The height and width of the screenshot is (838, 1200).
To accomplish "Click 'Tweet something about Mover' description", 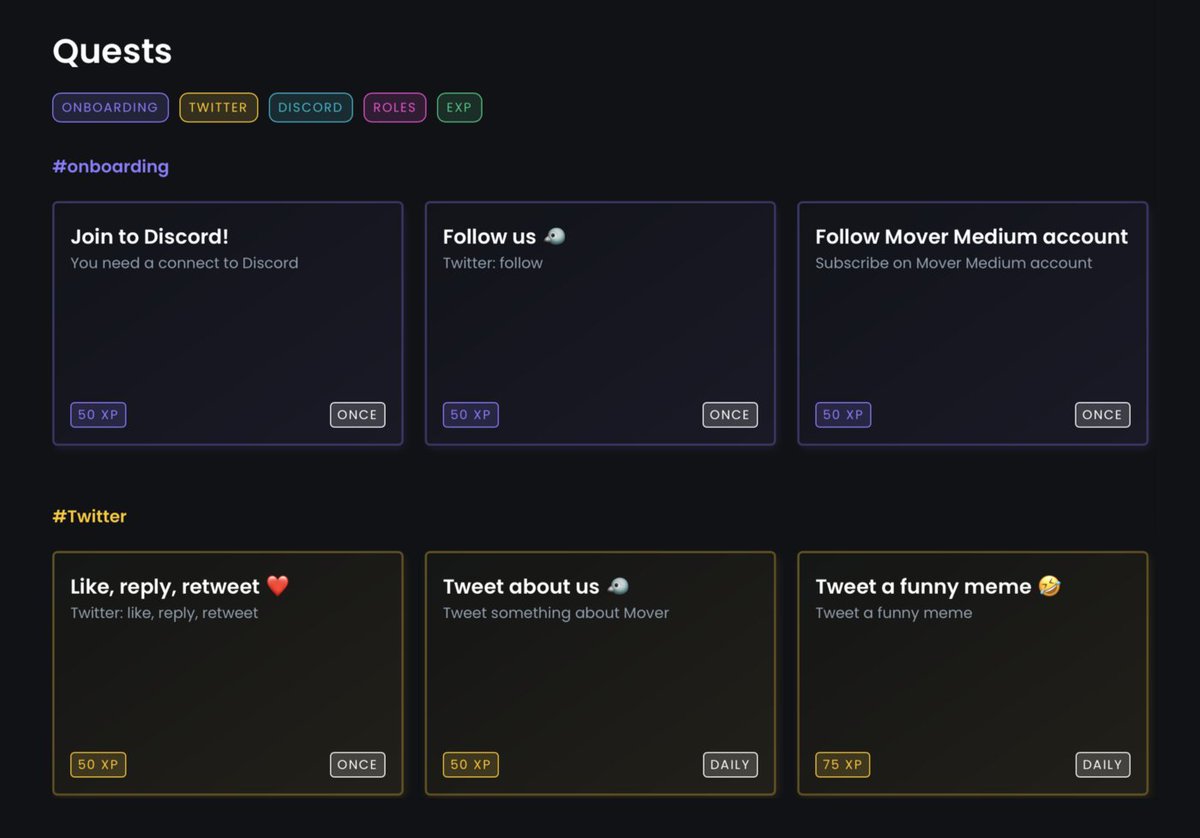I will coord(556,613).
